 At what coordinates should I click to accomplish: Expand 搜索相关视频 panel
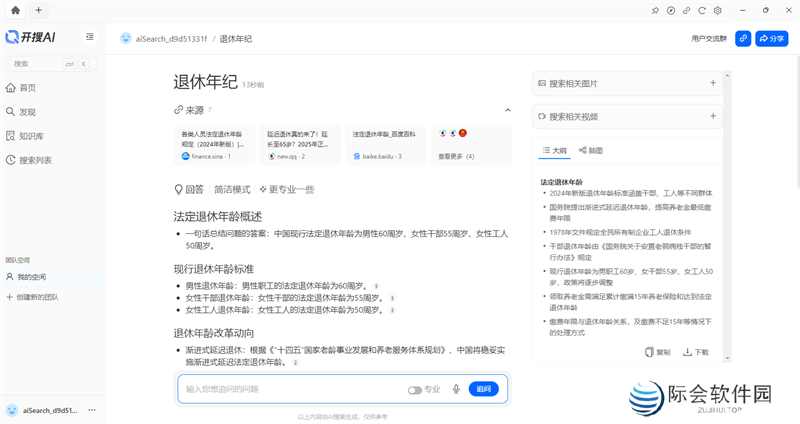(x=712, y=116)
